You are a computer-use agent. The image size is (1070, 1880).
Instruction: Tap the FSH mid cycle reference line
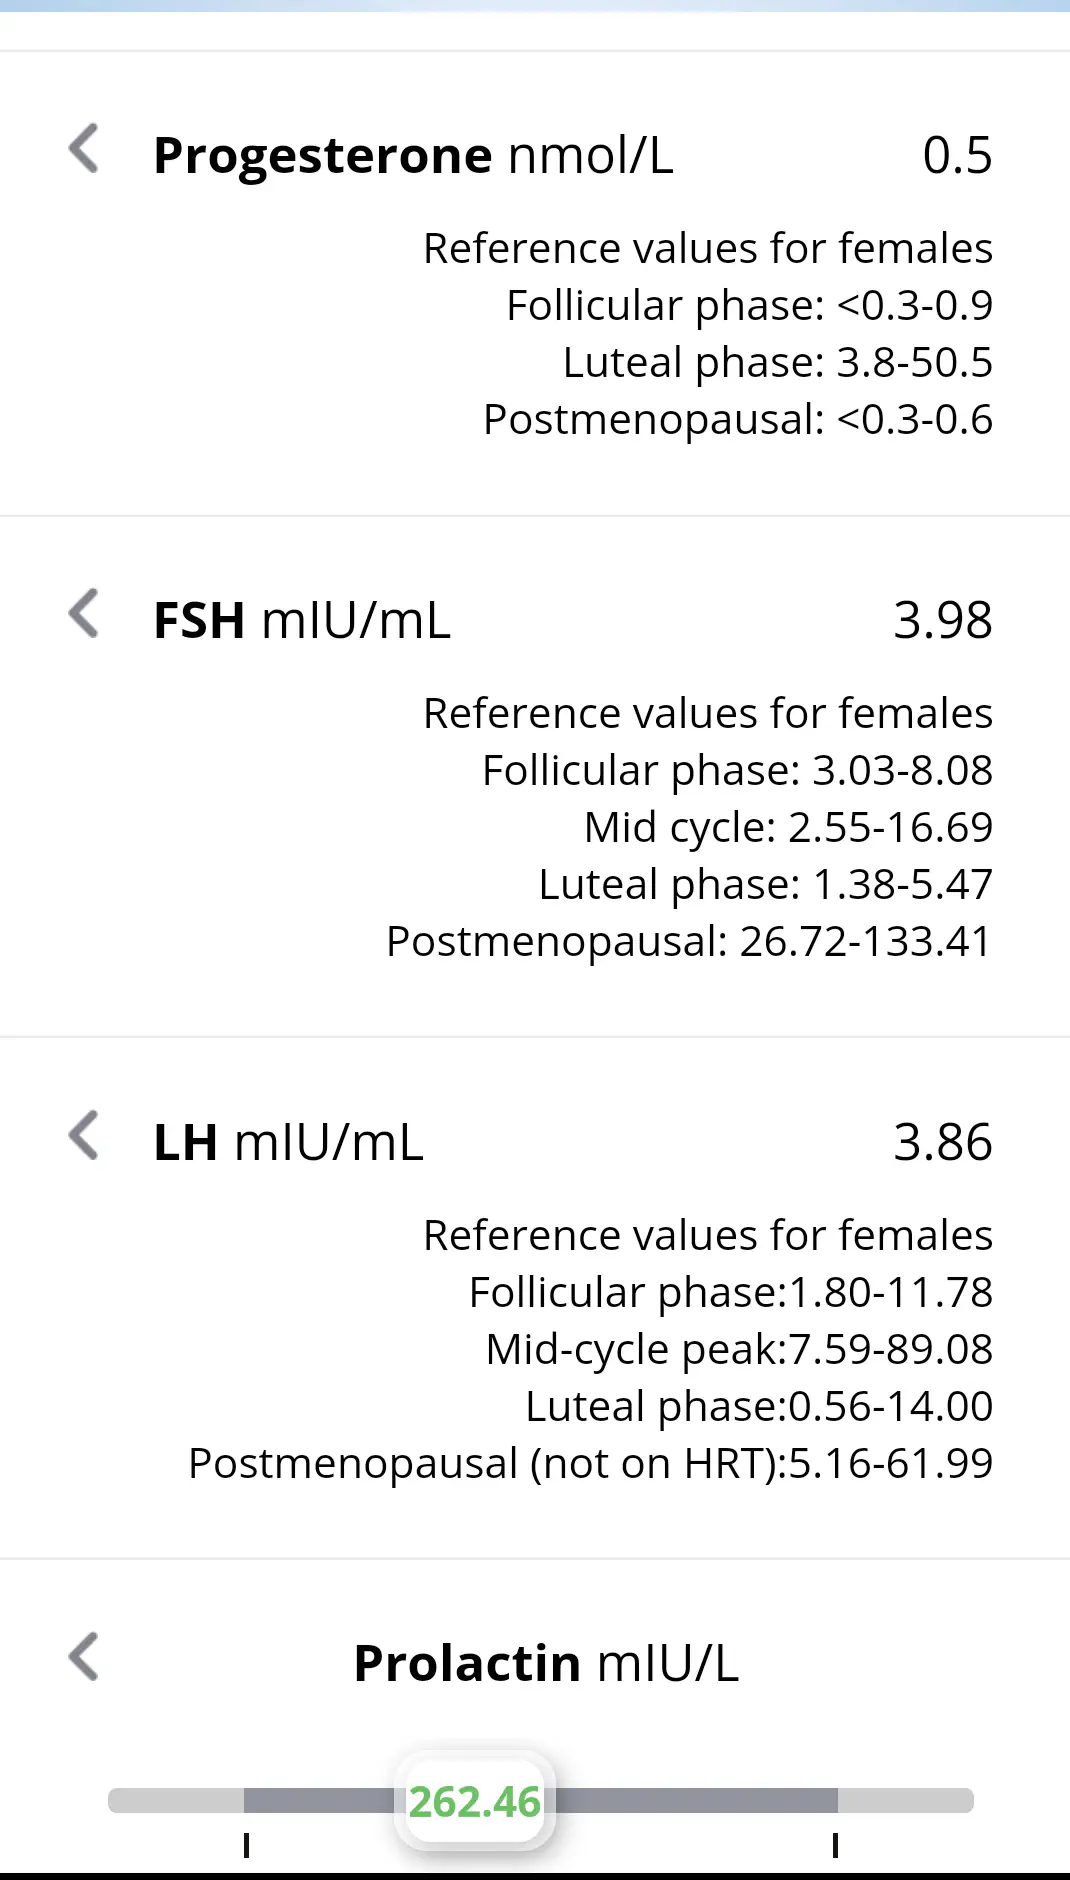[x=788, y=827]
